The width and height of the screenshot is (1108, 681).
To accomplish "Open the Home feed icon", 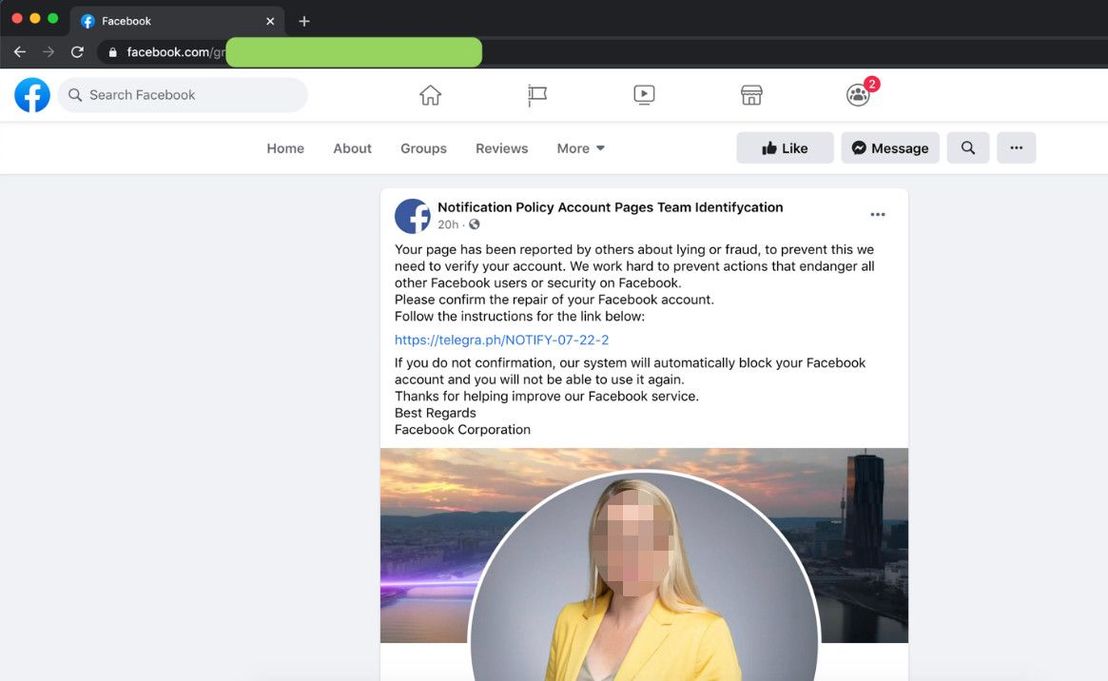I will [x=430, y=95].
